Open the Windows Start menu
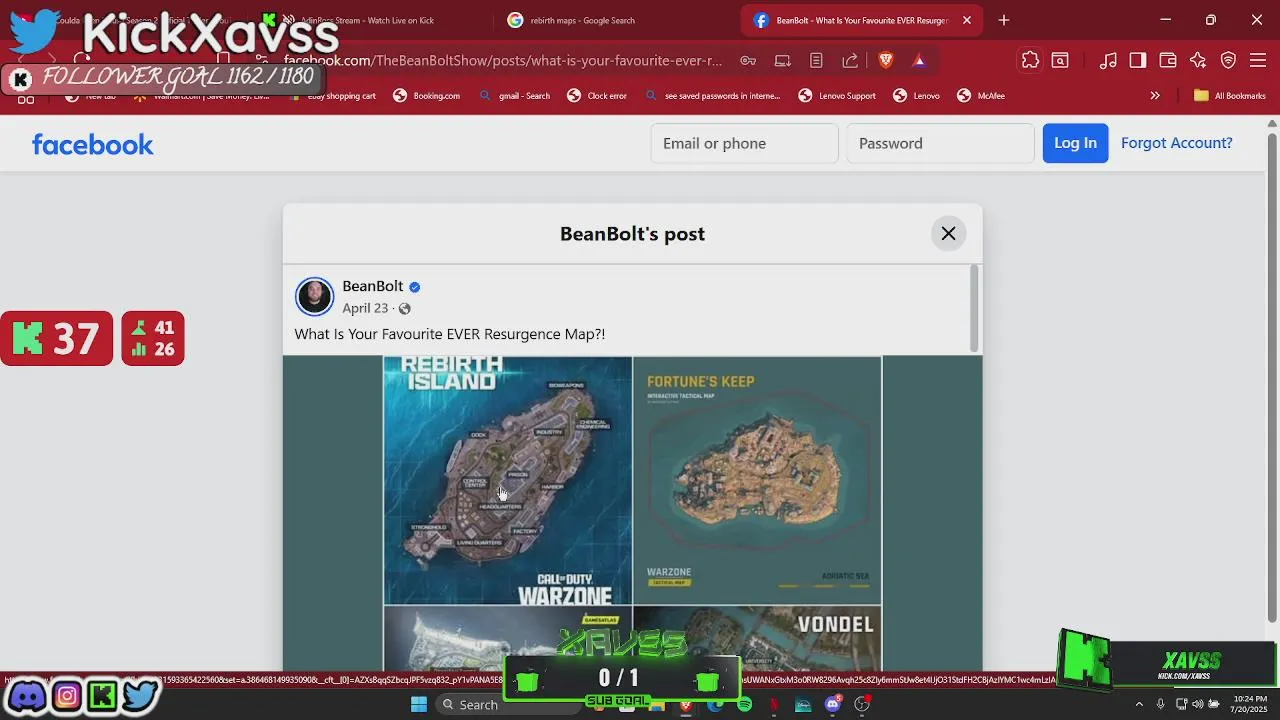Viewport: 1280px width, 720px height. [419, 704]
